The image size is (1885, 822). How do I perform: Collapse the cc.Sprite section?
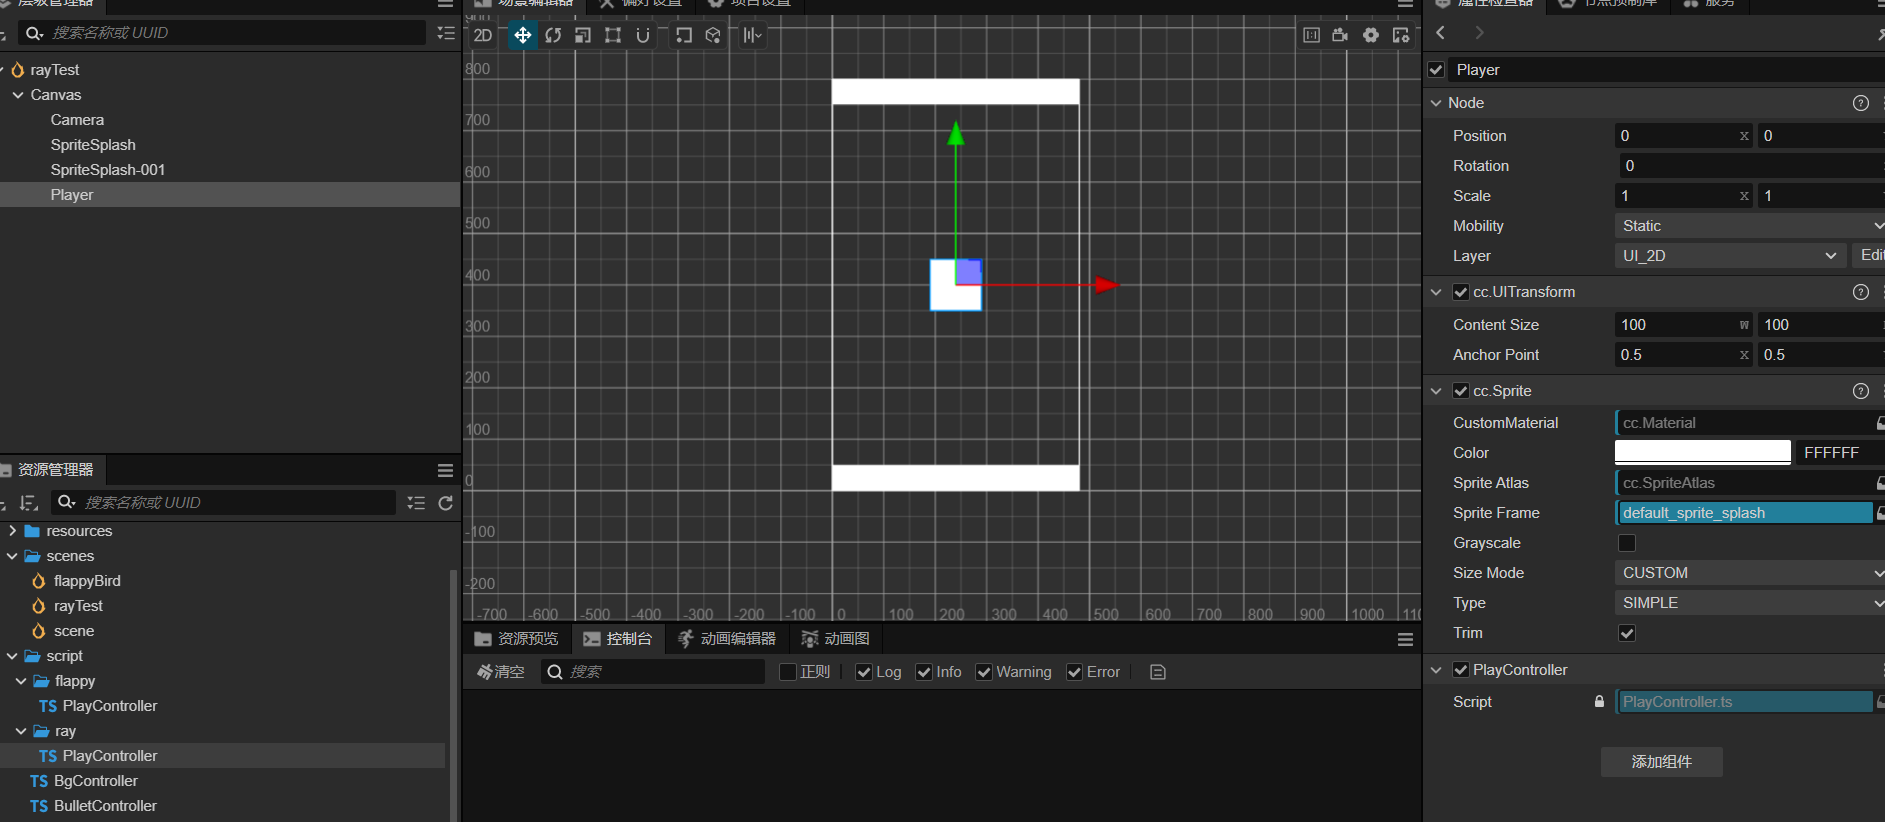coord(1436,391)
